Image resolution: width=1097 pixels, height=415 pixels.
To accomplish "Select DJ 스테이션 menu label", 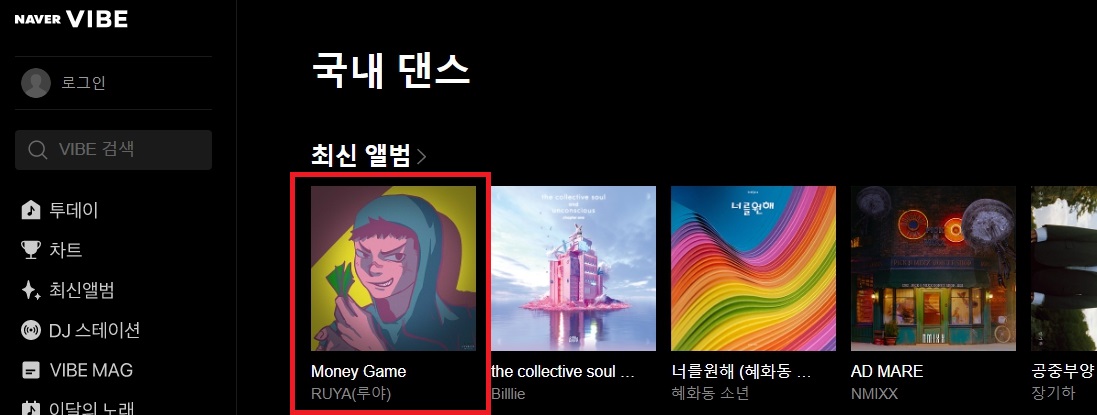I will point(94,330).
